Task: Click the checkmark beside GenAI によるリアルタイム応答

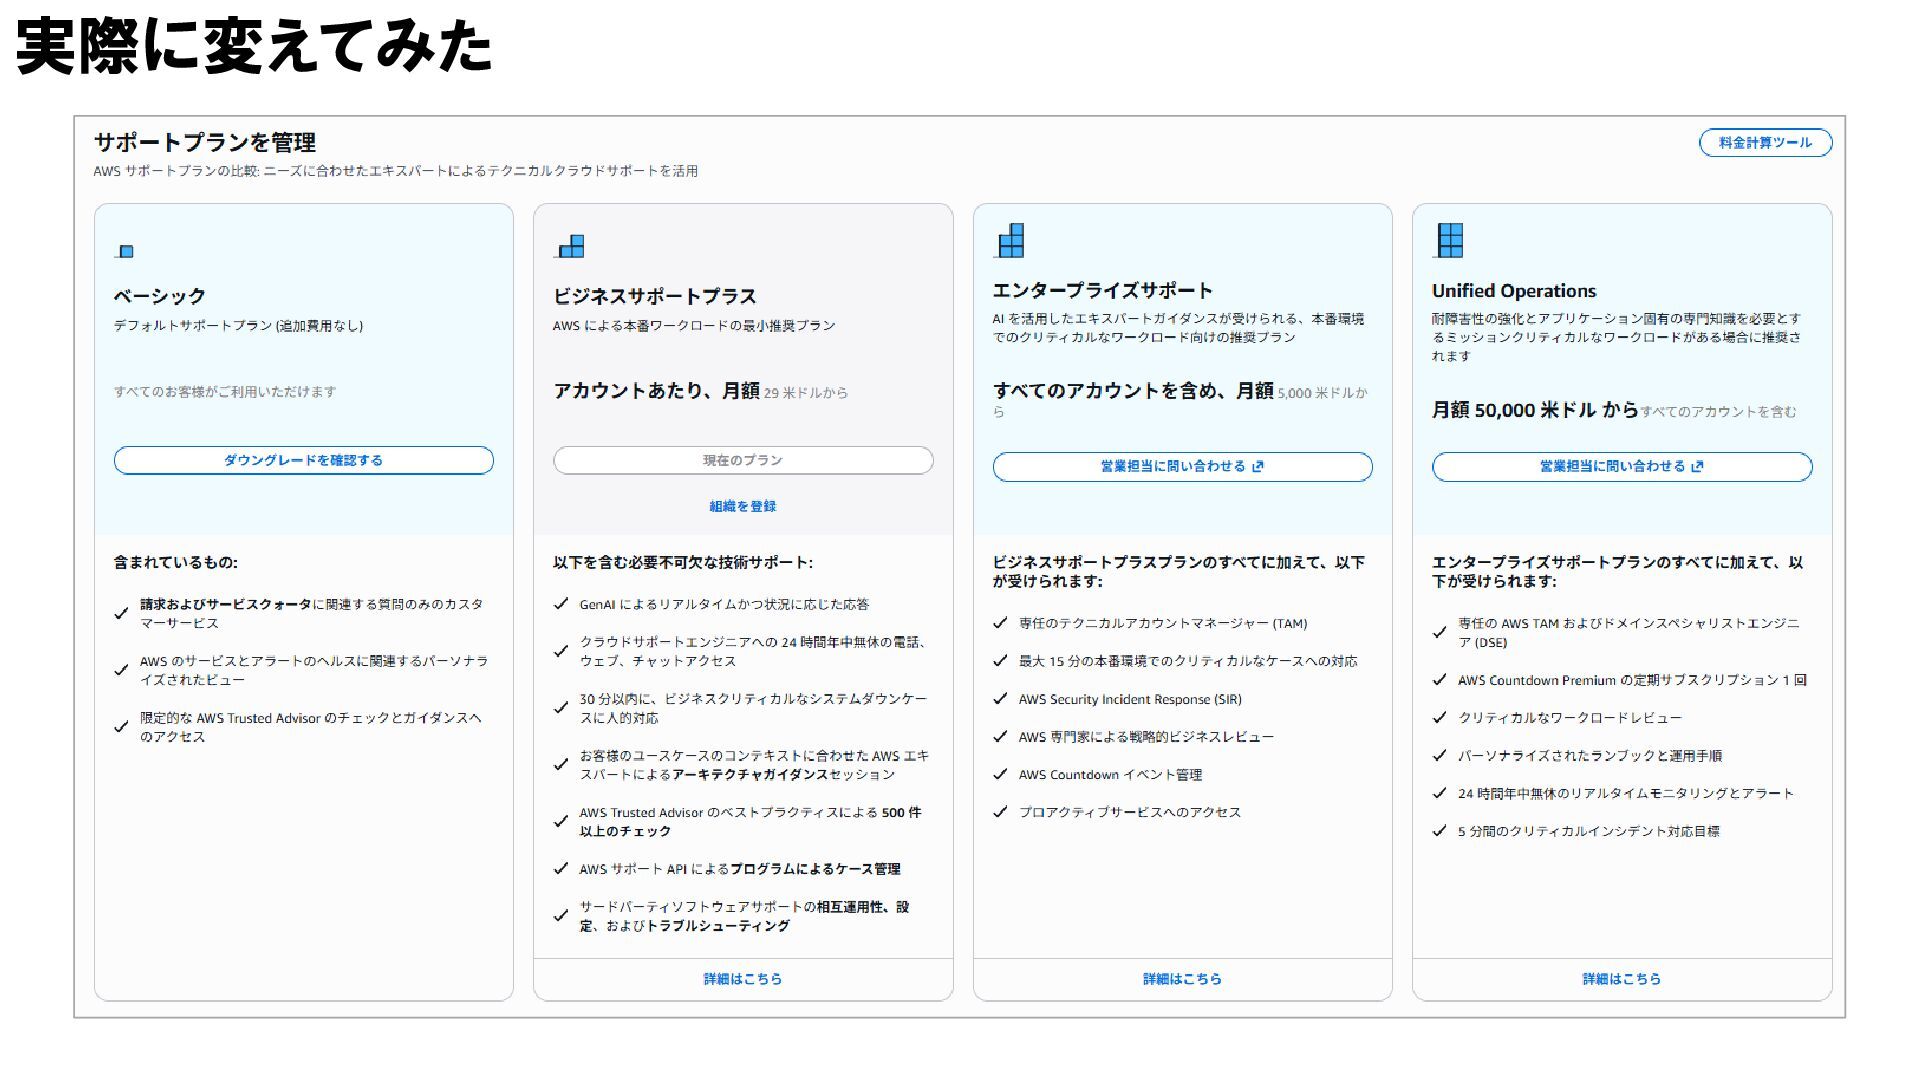Action: [x=561, y=604]
